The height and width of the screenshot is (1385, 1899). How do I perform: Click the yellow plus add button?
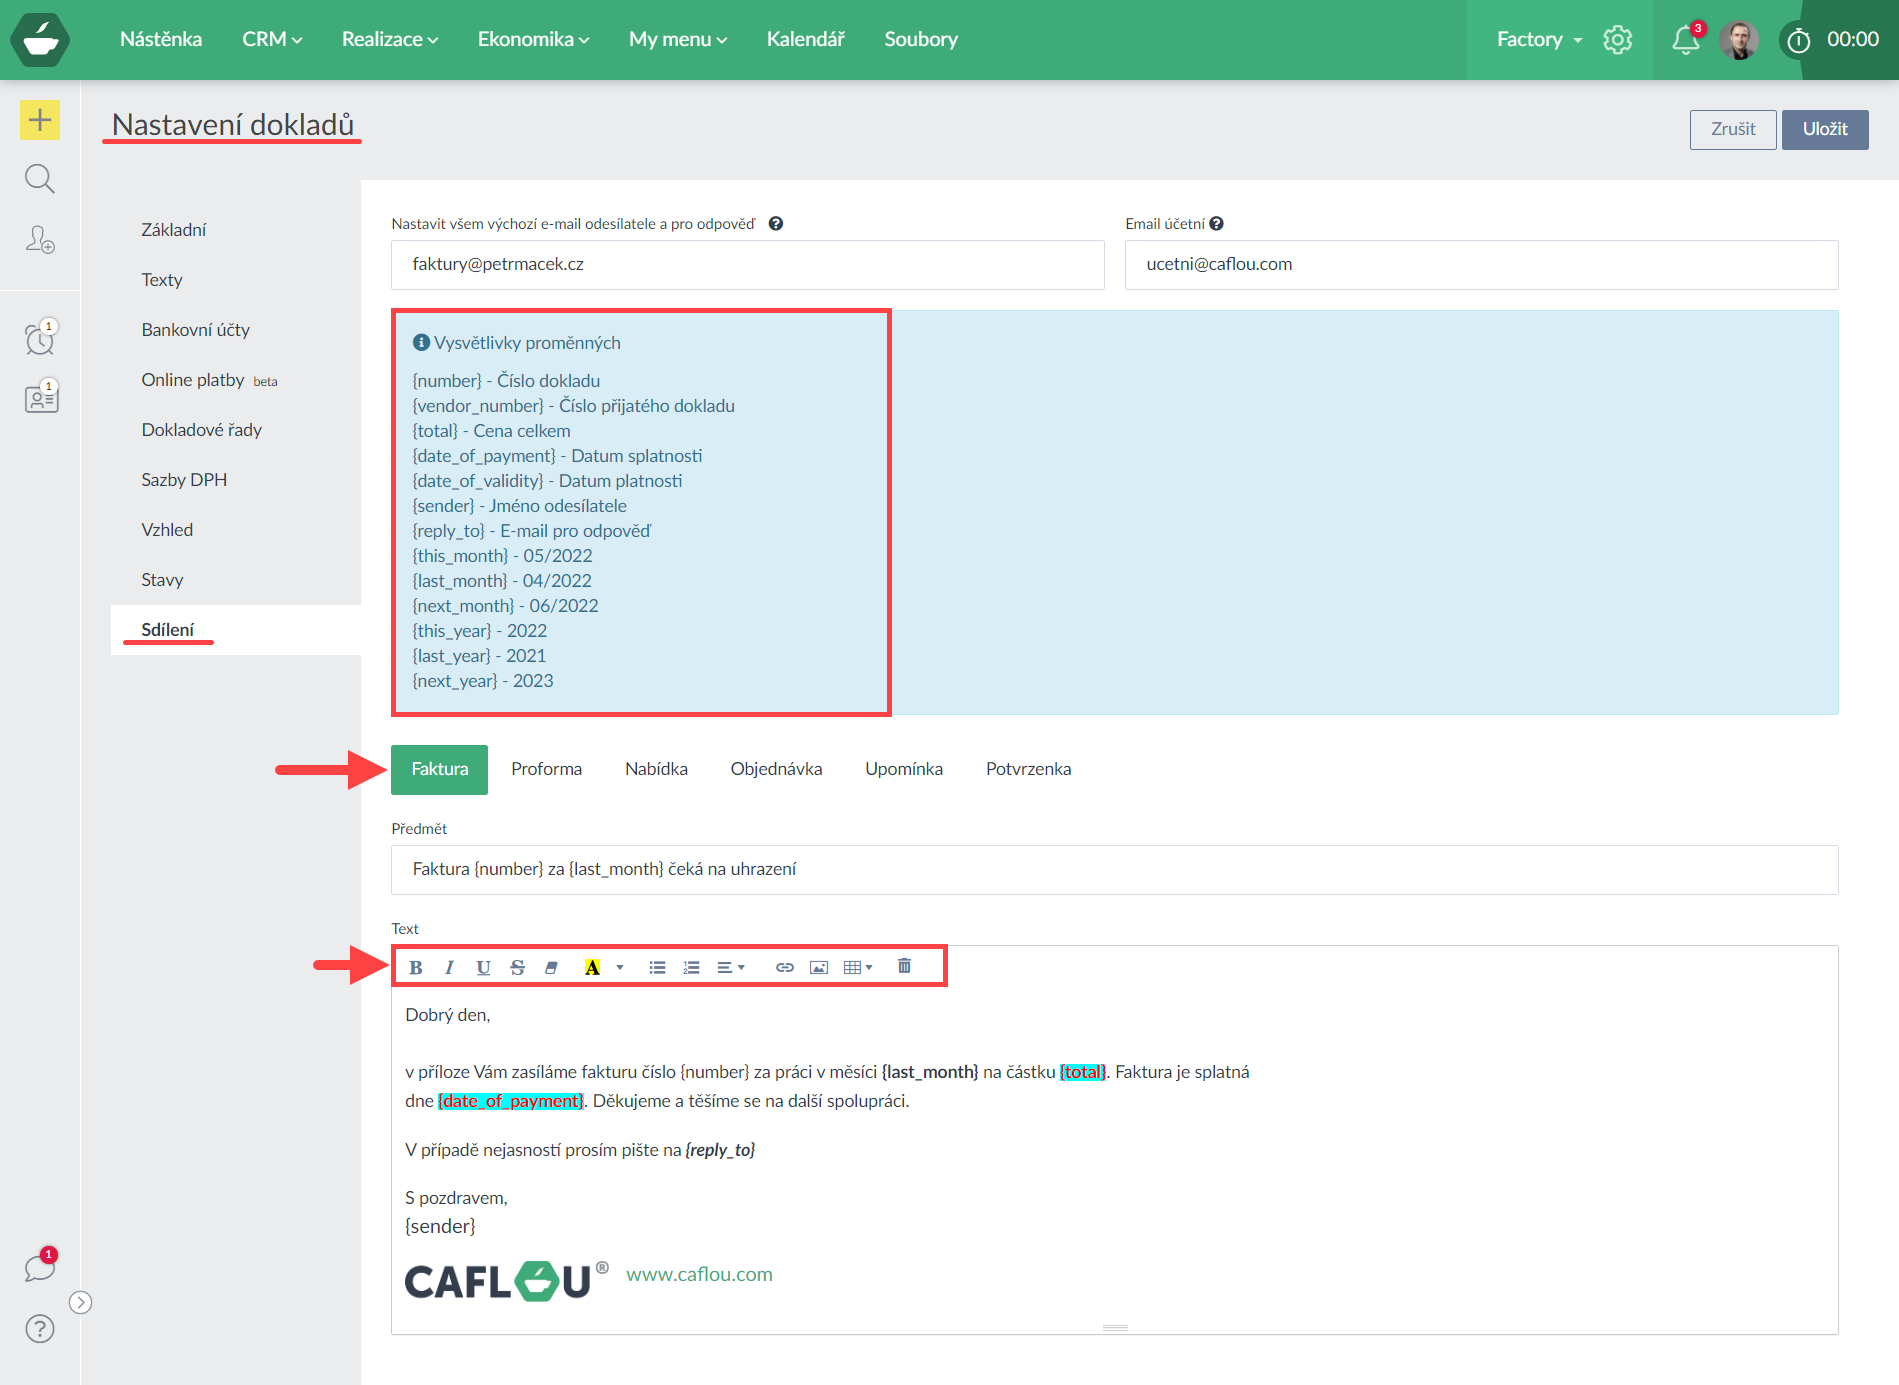pyautogui.click(x=40, y=120)
